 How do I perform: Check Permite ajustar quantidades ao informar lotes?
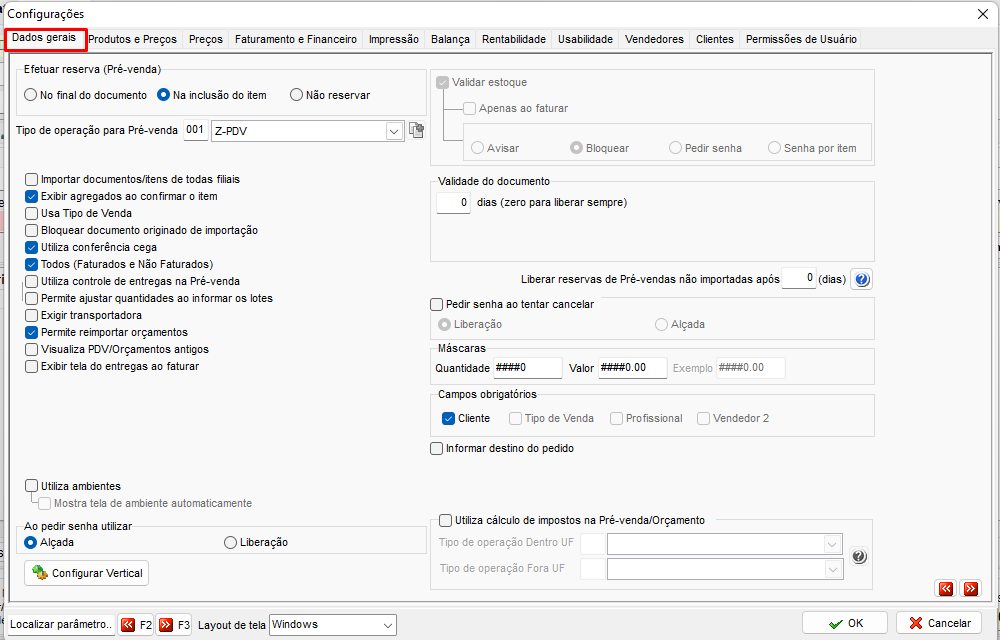pyautogui.click(x=31, y=298)
